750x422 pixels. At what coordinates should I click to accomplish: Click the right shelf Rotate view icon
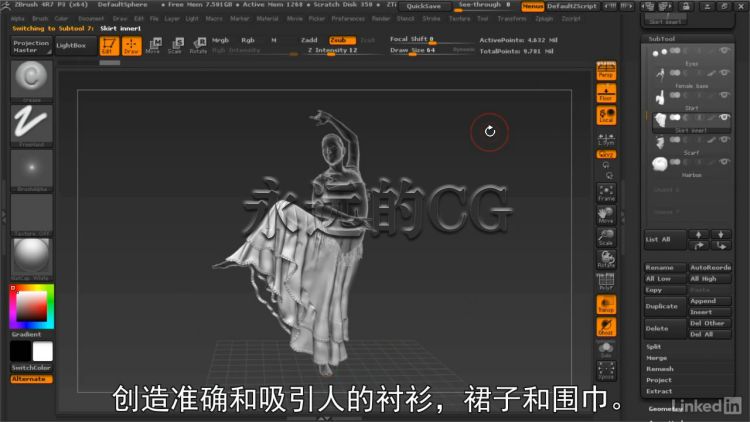coord(606,259)
